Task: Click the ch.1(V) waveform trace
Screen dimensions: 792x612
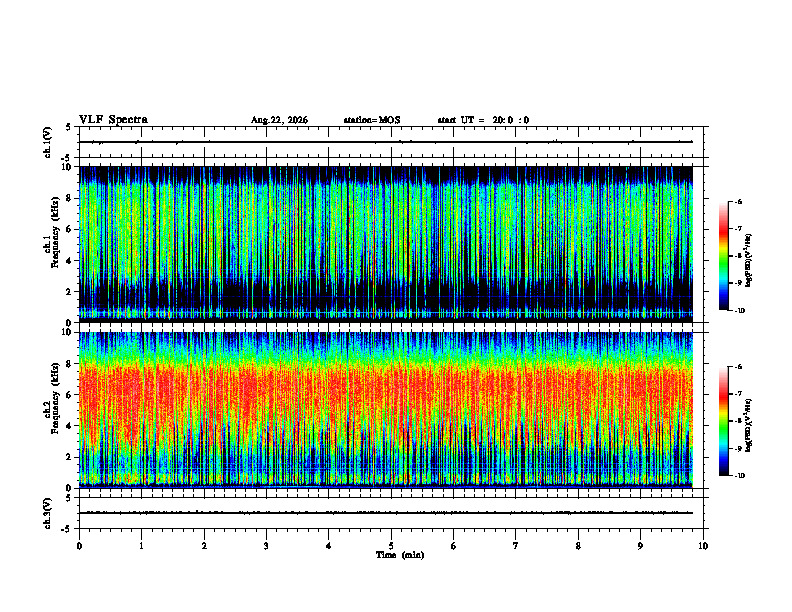Action: point(386,142)
